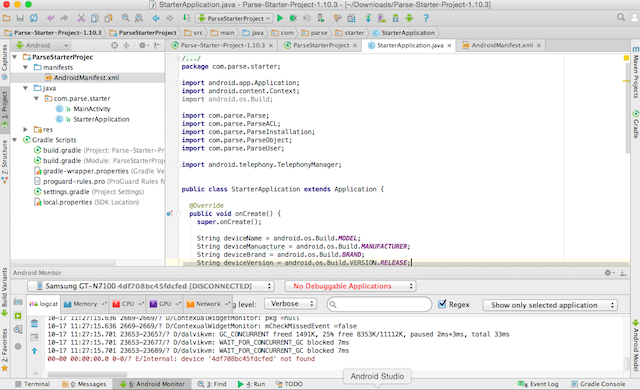Hide the project panel with the collapse icon
Screen dimensions: 640x390
point(157,45)
